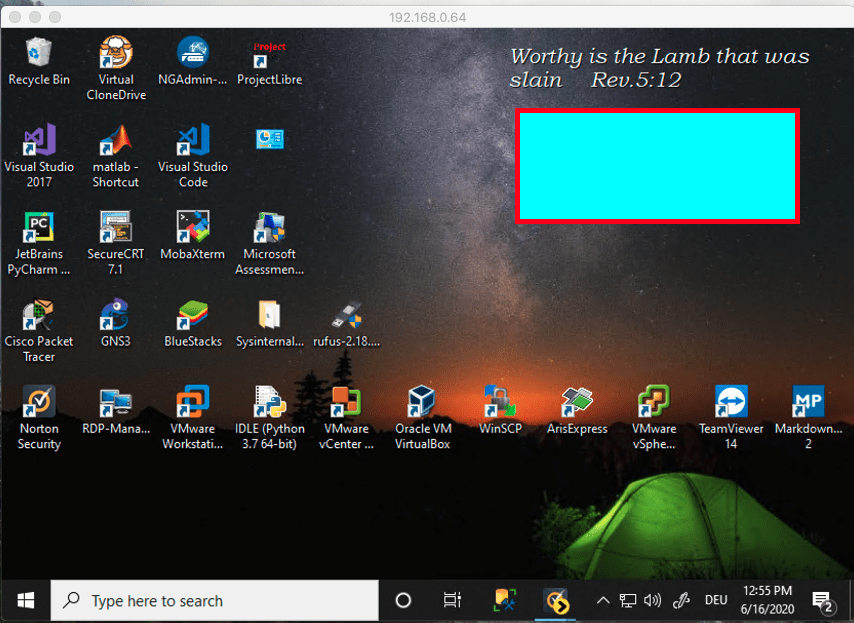Select the BlueStacks desktop icon

coord(192,316)
